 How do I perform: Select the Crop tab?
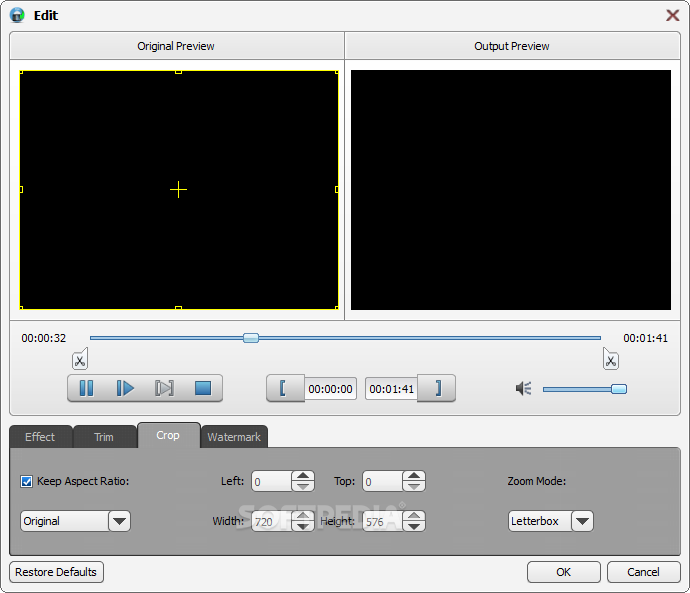[169, 435]
